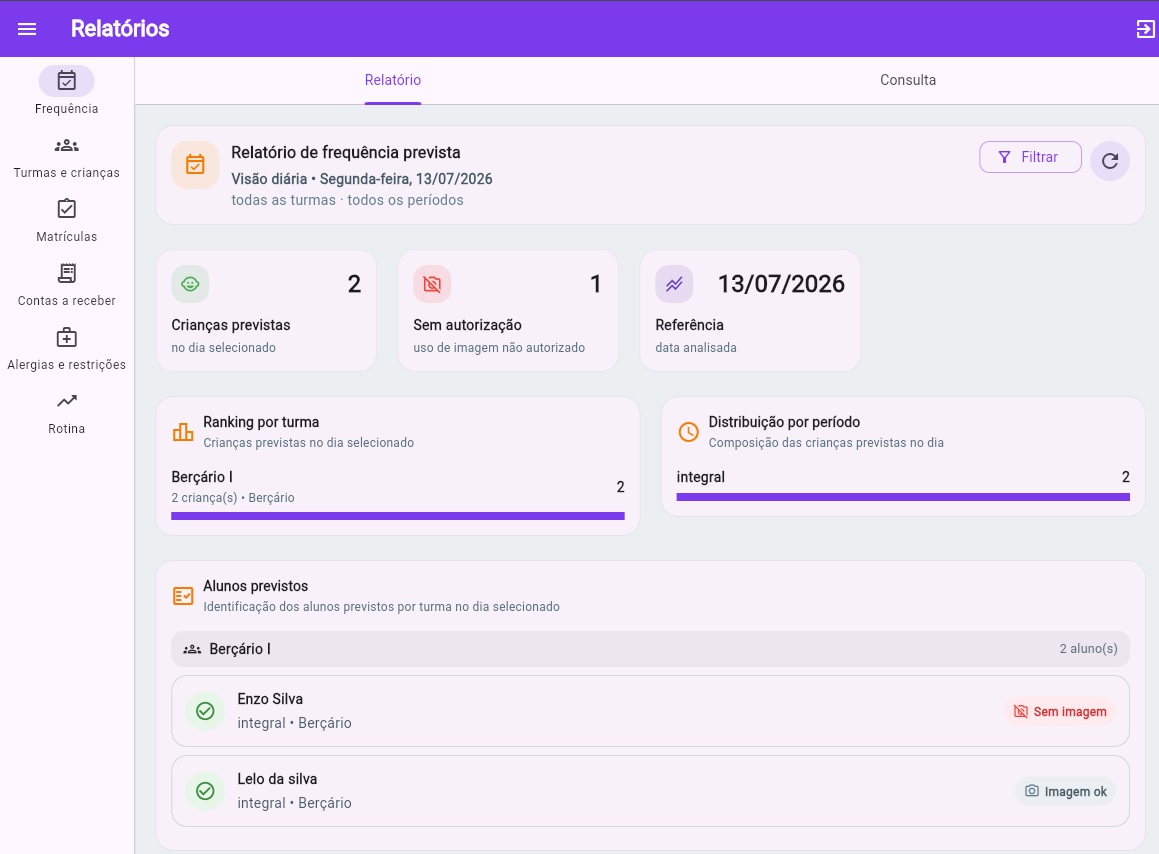Screen dimensions: 1159x854
Task: Click the Sem imagem badge
Action: pos(1060,711)
